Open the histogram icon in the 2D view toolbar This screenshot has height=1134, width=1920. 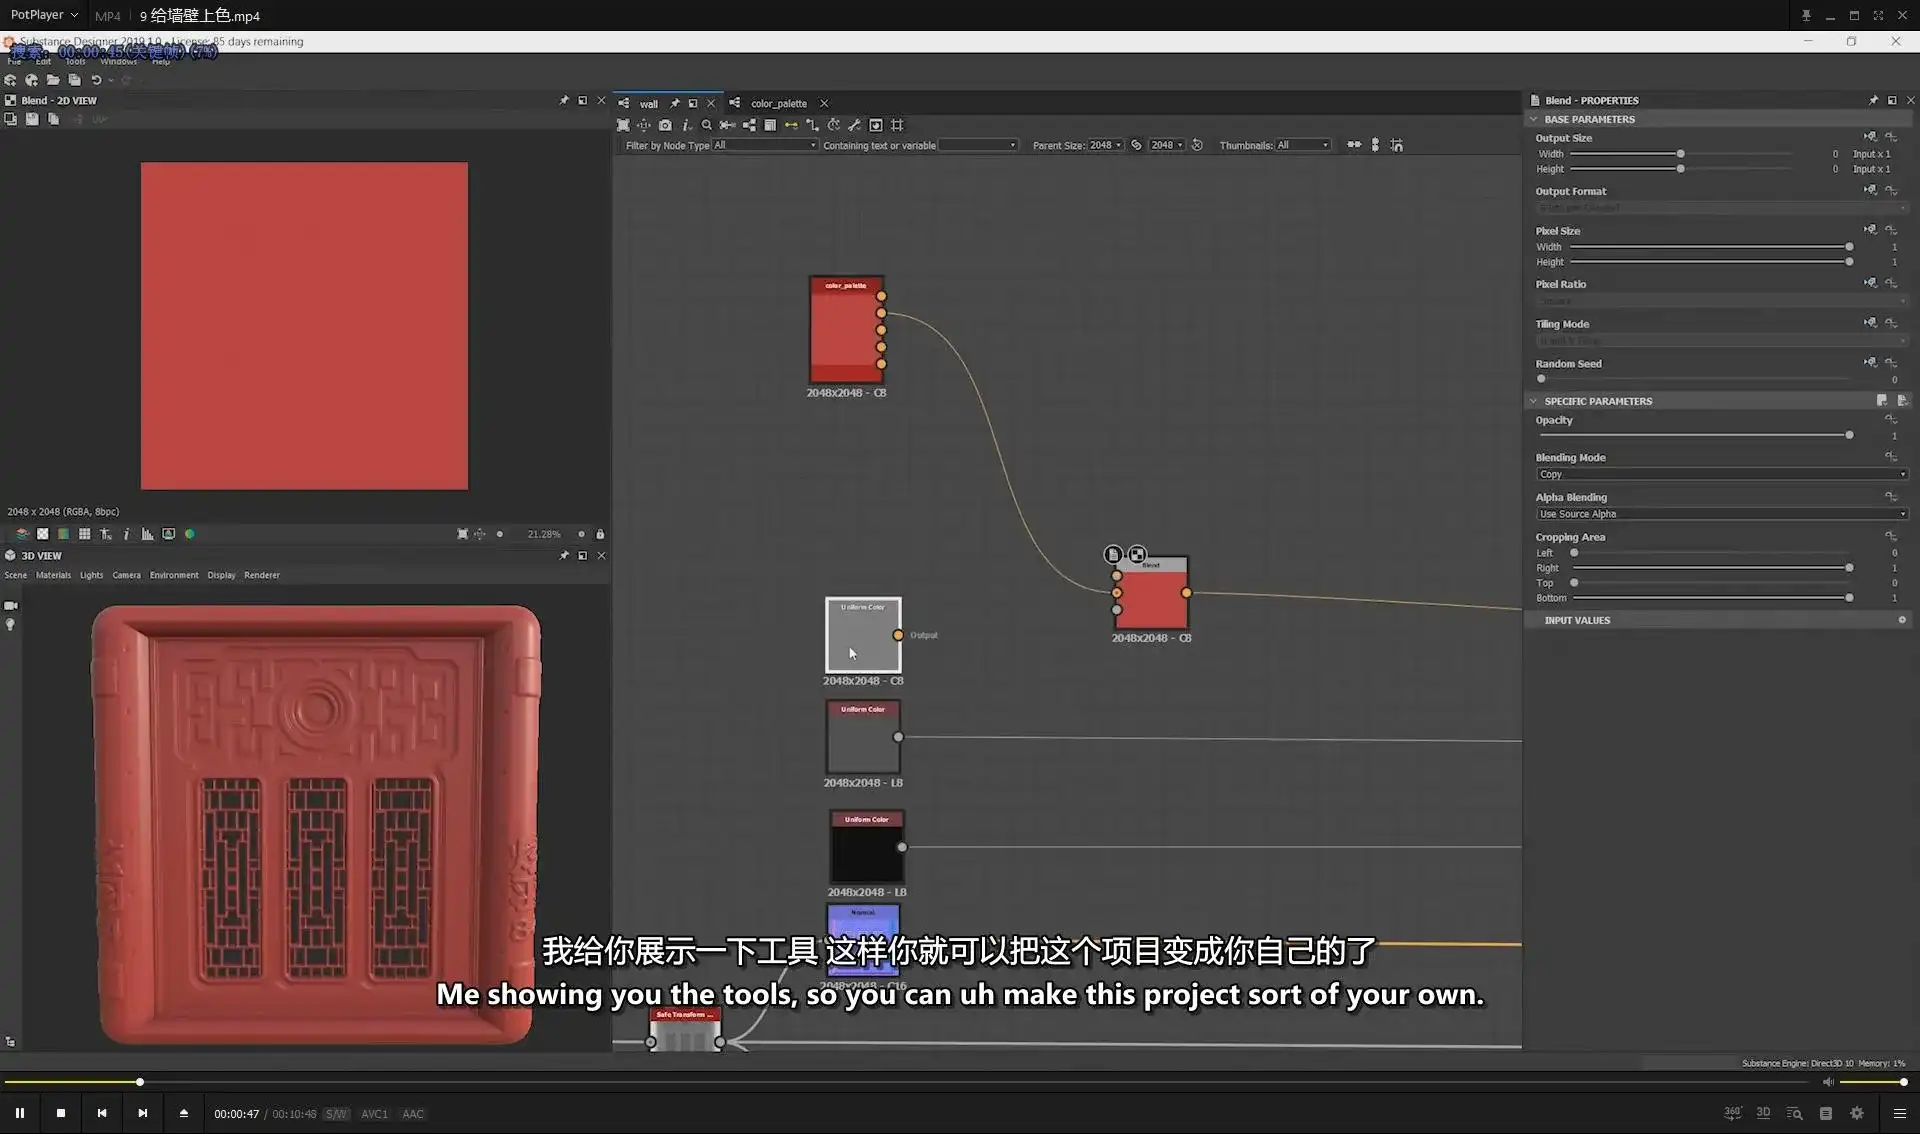147,533
